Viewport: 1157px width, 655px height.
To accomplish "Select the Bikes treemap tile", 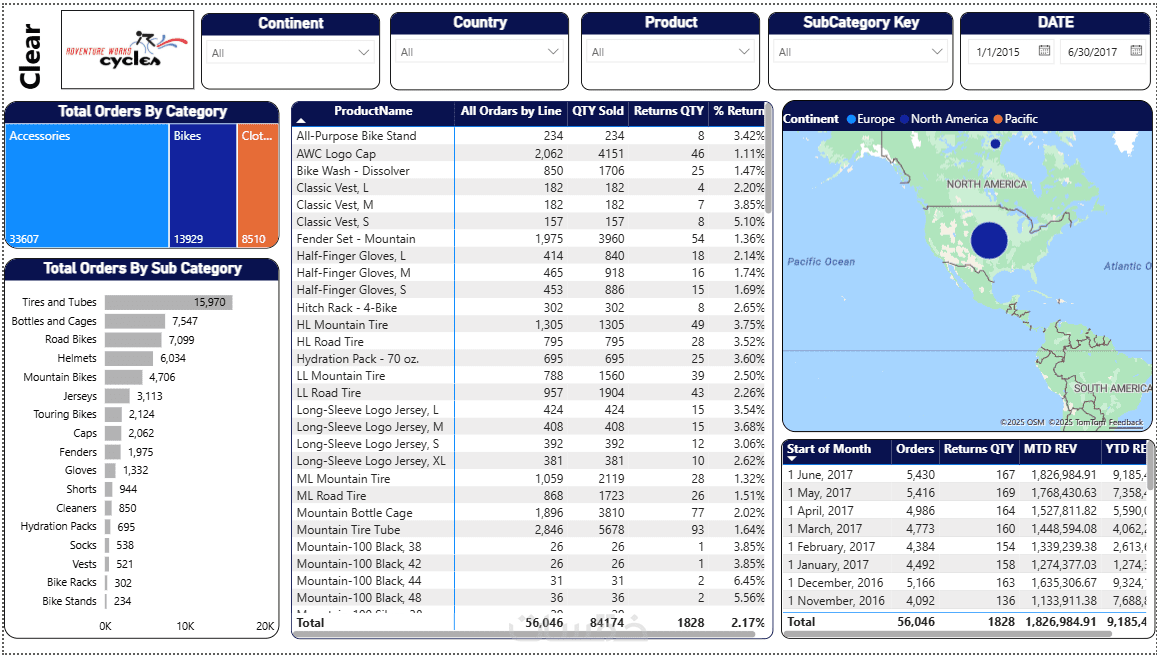I will (203, 186).
